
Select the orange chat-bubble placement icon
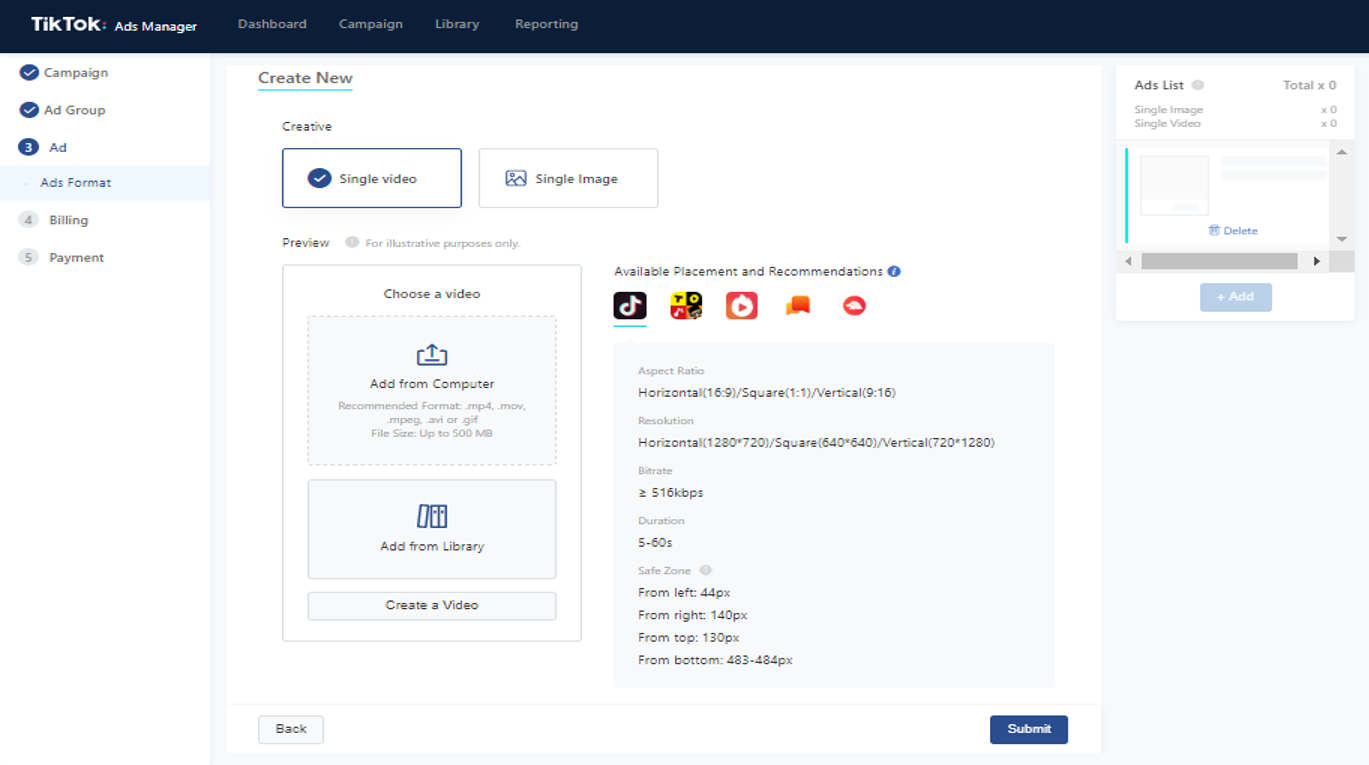(798, 306)
